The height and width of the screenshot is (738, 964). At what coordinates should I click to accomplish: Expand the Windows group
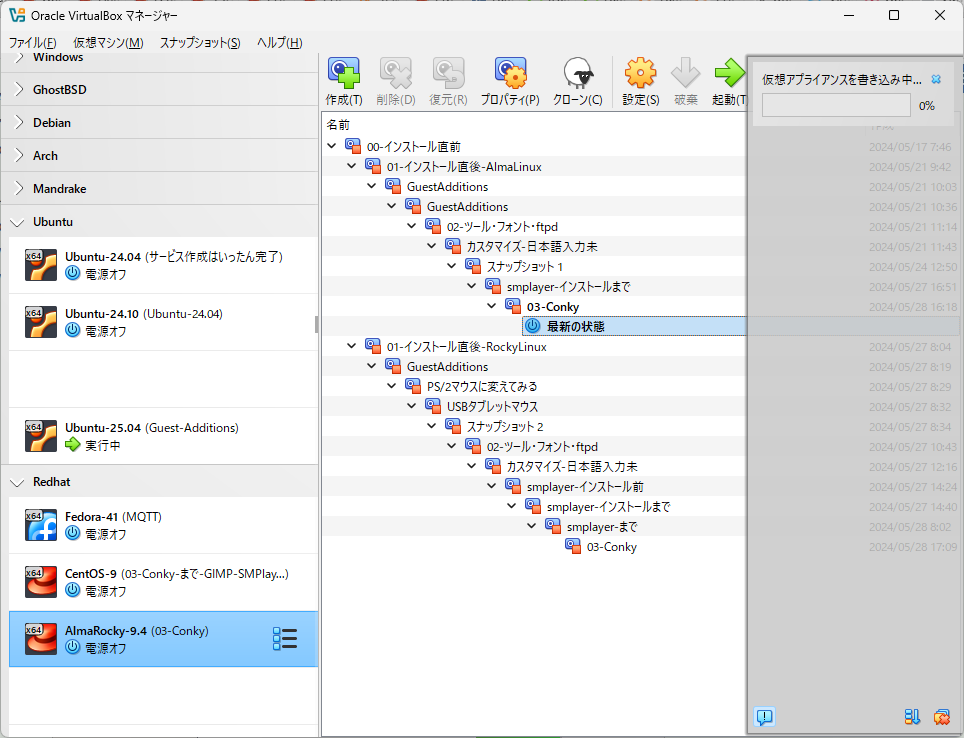point(19,57)
